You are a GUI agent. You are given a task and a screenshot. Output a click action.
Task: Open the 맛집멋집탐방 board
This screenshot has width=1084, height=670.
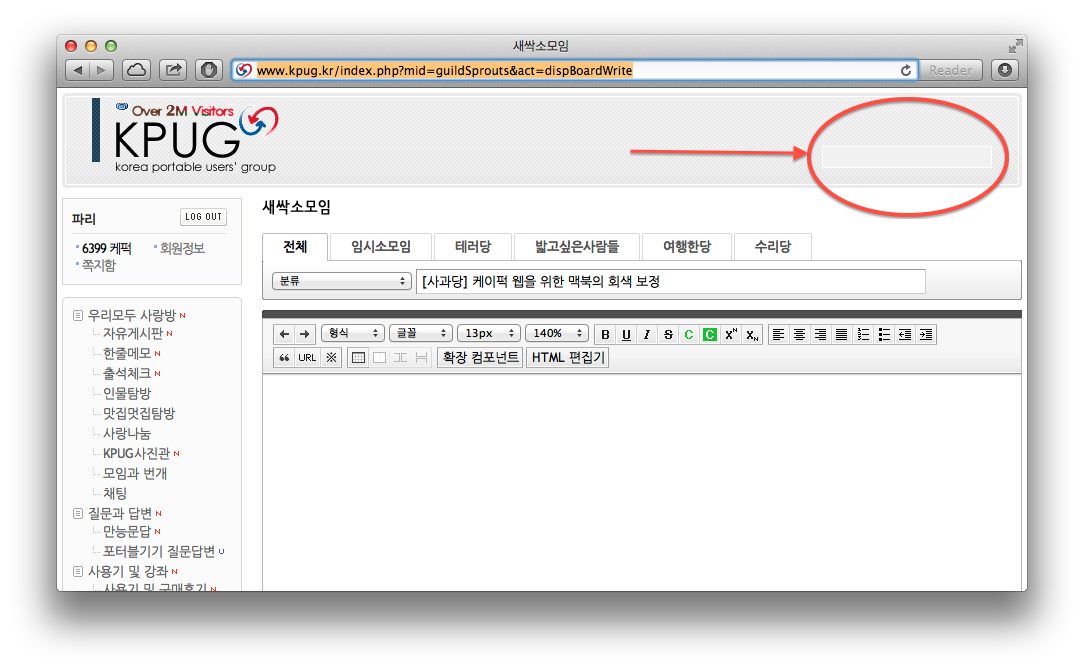[139, 413]
